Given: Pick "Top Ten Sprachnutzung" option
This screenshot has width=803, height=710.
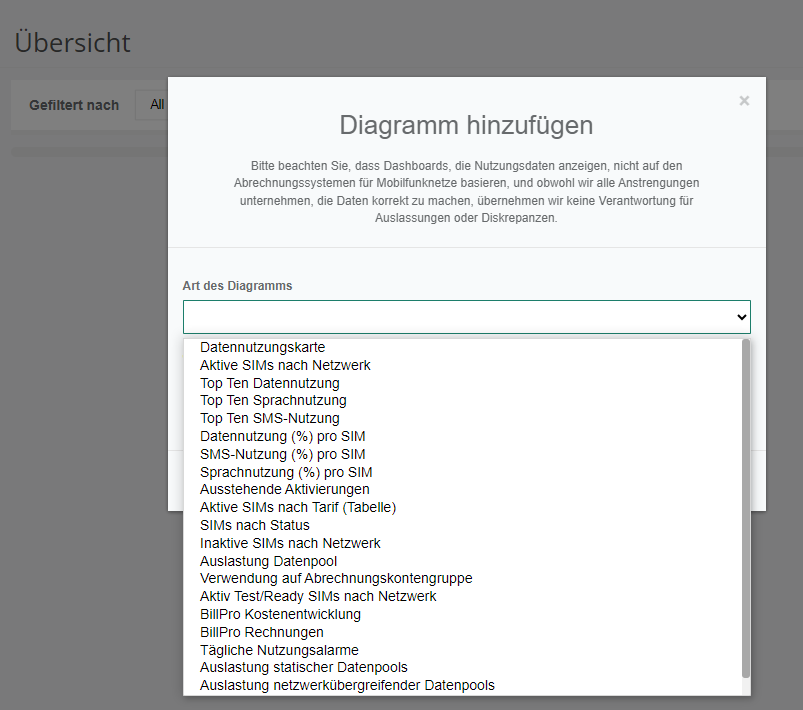Looking at the screenshot, I should [274, 400].
